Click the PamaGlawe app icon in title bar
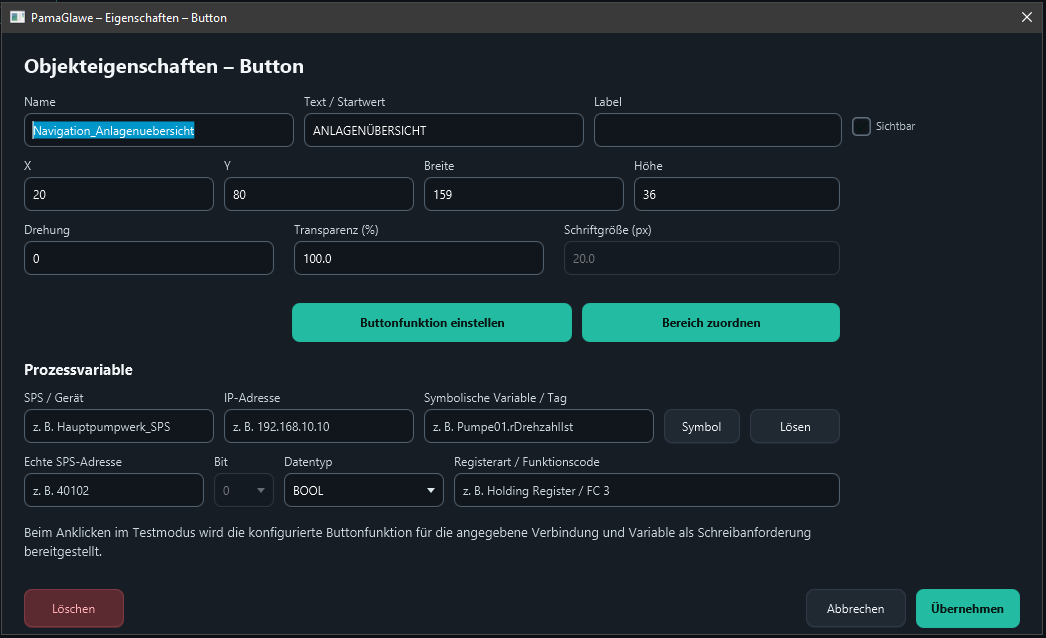This screenshot has width=1046, height=638. tap(17, 17)
